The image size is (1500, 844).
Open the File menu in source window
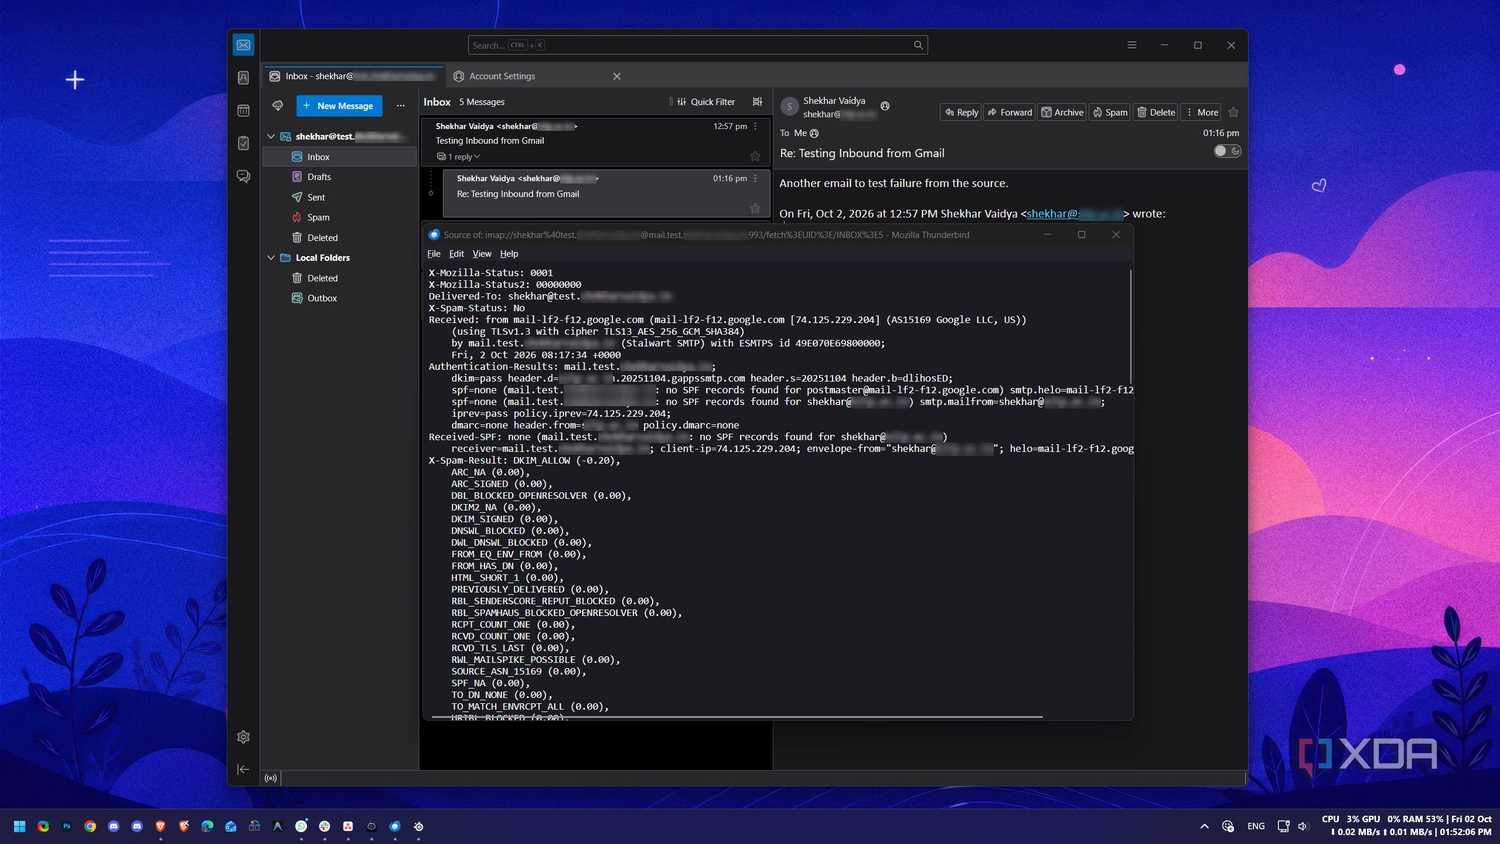tap(434, 254)
